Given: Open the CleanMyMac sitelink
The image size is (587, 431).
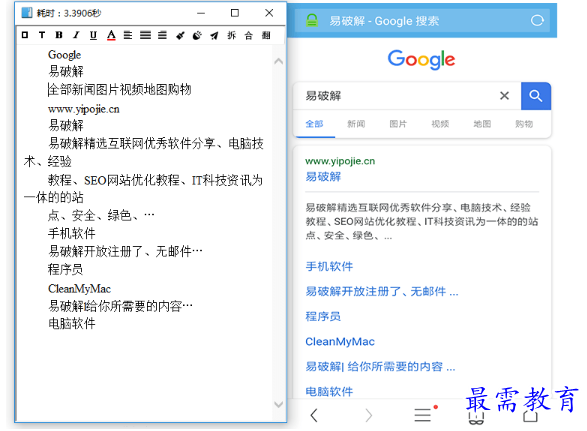Looking at the screenshot, I should point(340,342).
